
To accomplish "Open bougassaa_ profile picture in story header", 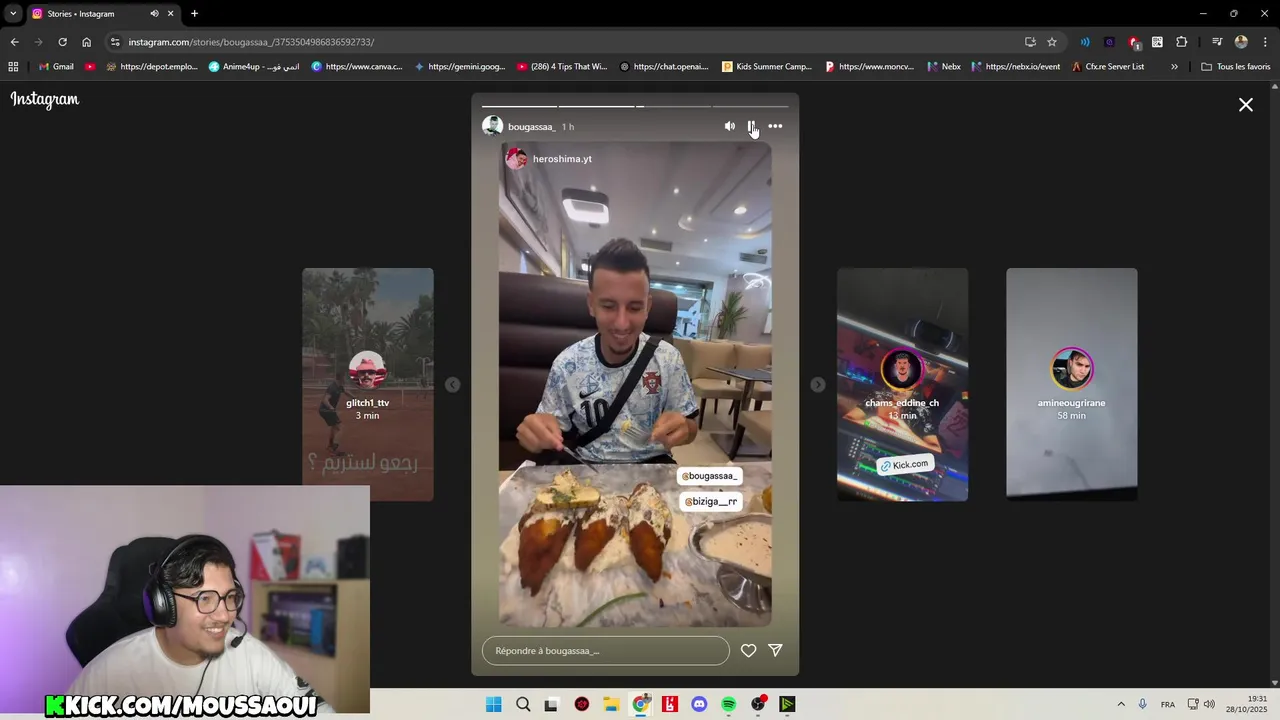I will [492, 126].
